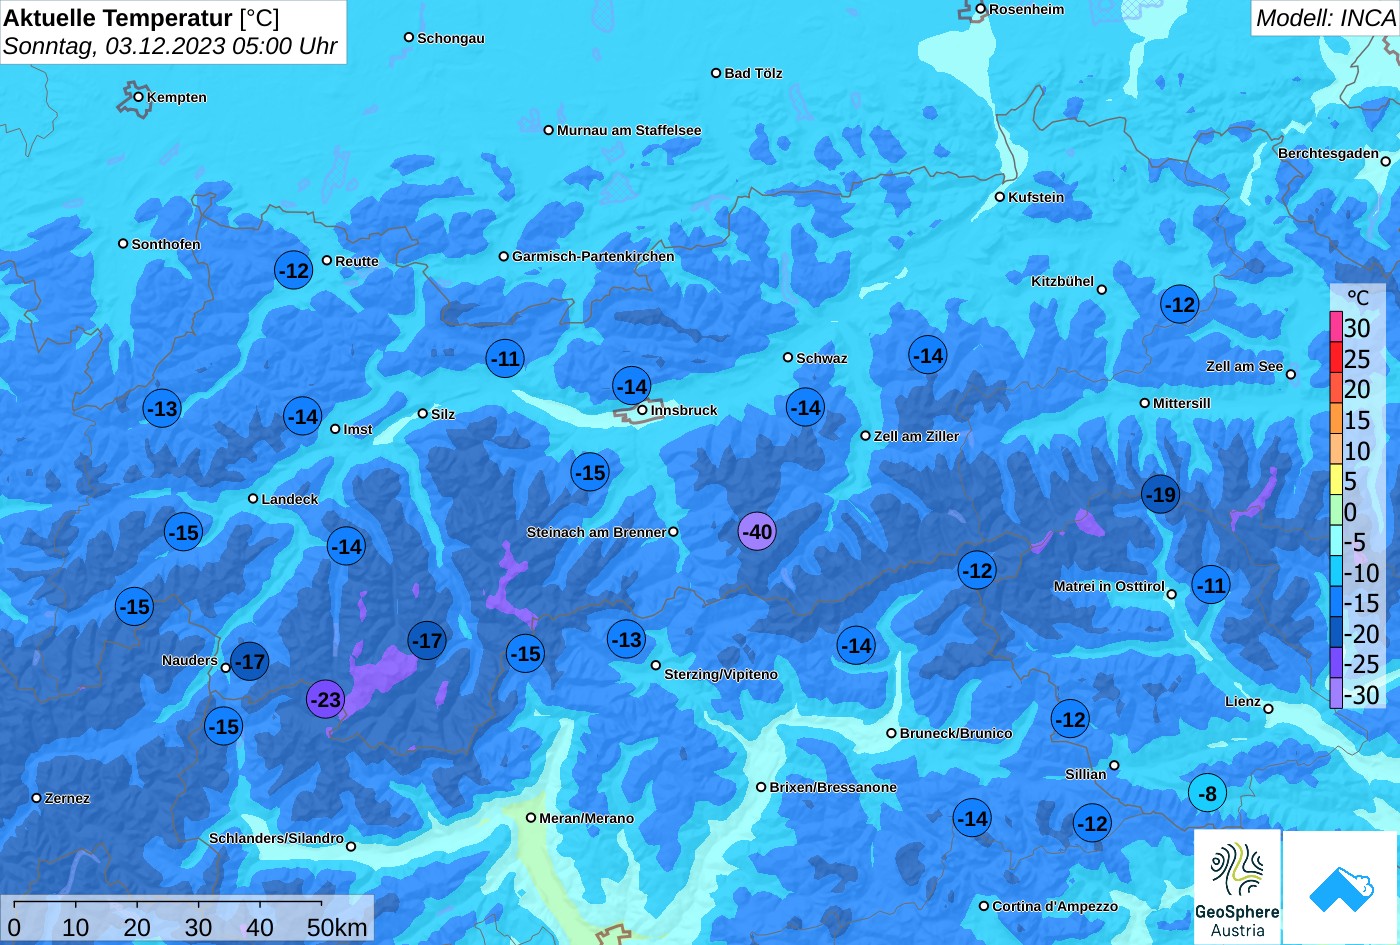Click the Aktuelle Temperatur [°C] title
1400x945 pixels.
[142, 17]
